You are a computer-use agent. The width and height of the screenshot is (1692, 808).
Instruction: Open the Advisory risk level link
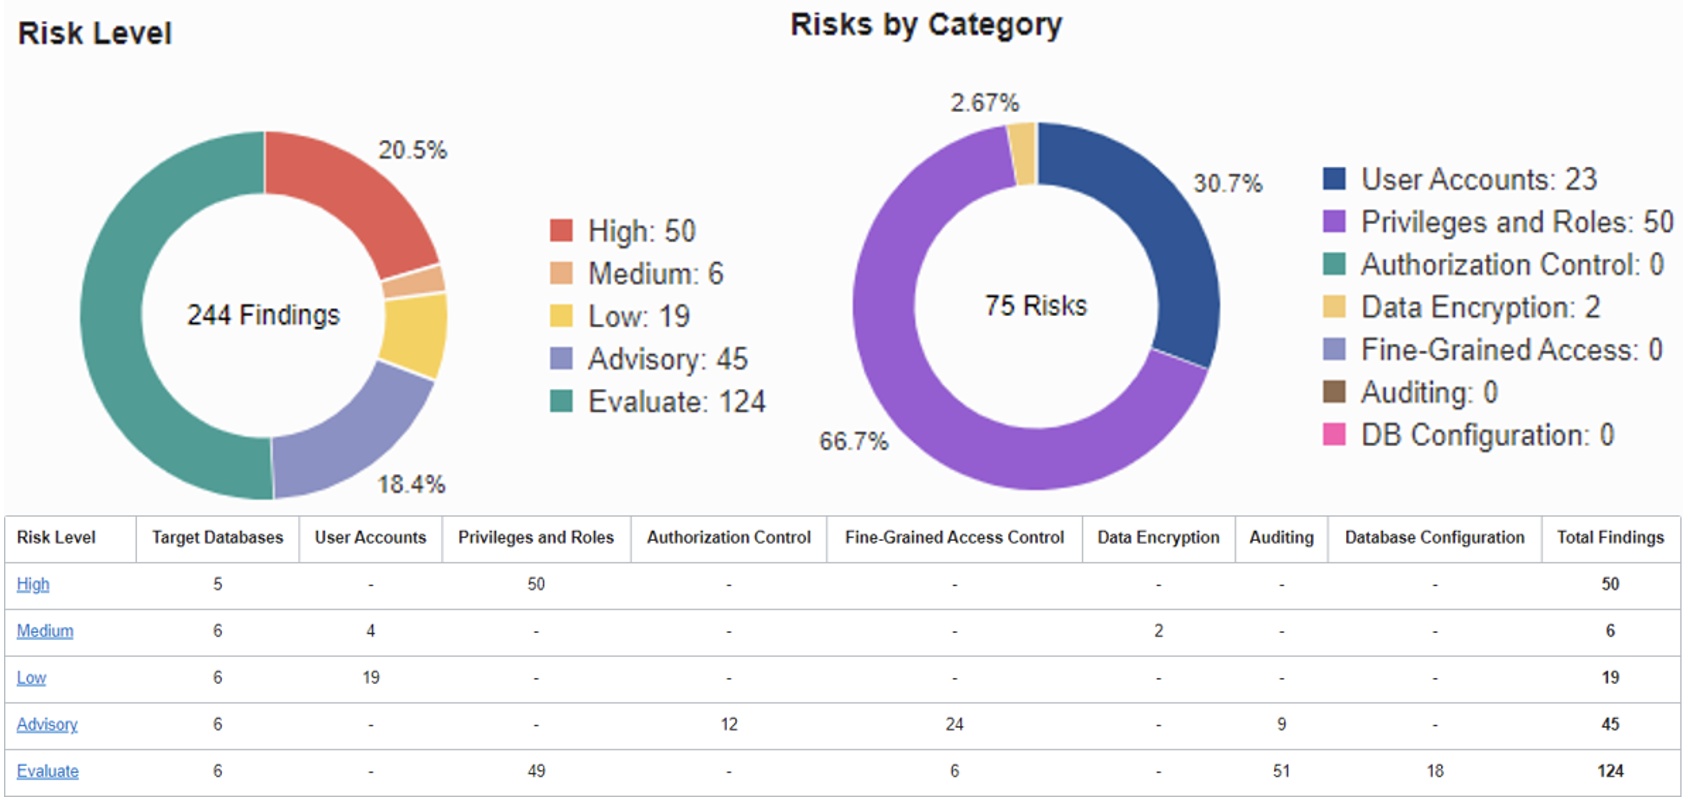coord(47,724)
